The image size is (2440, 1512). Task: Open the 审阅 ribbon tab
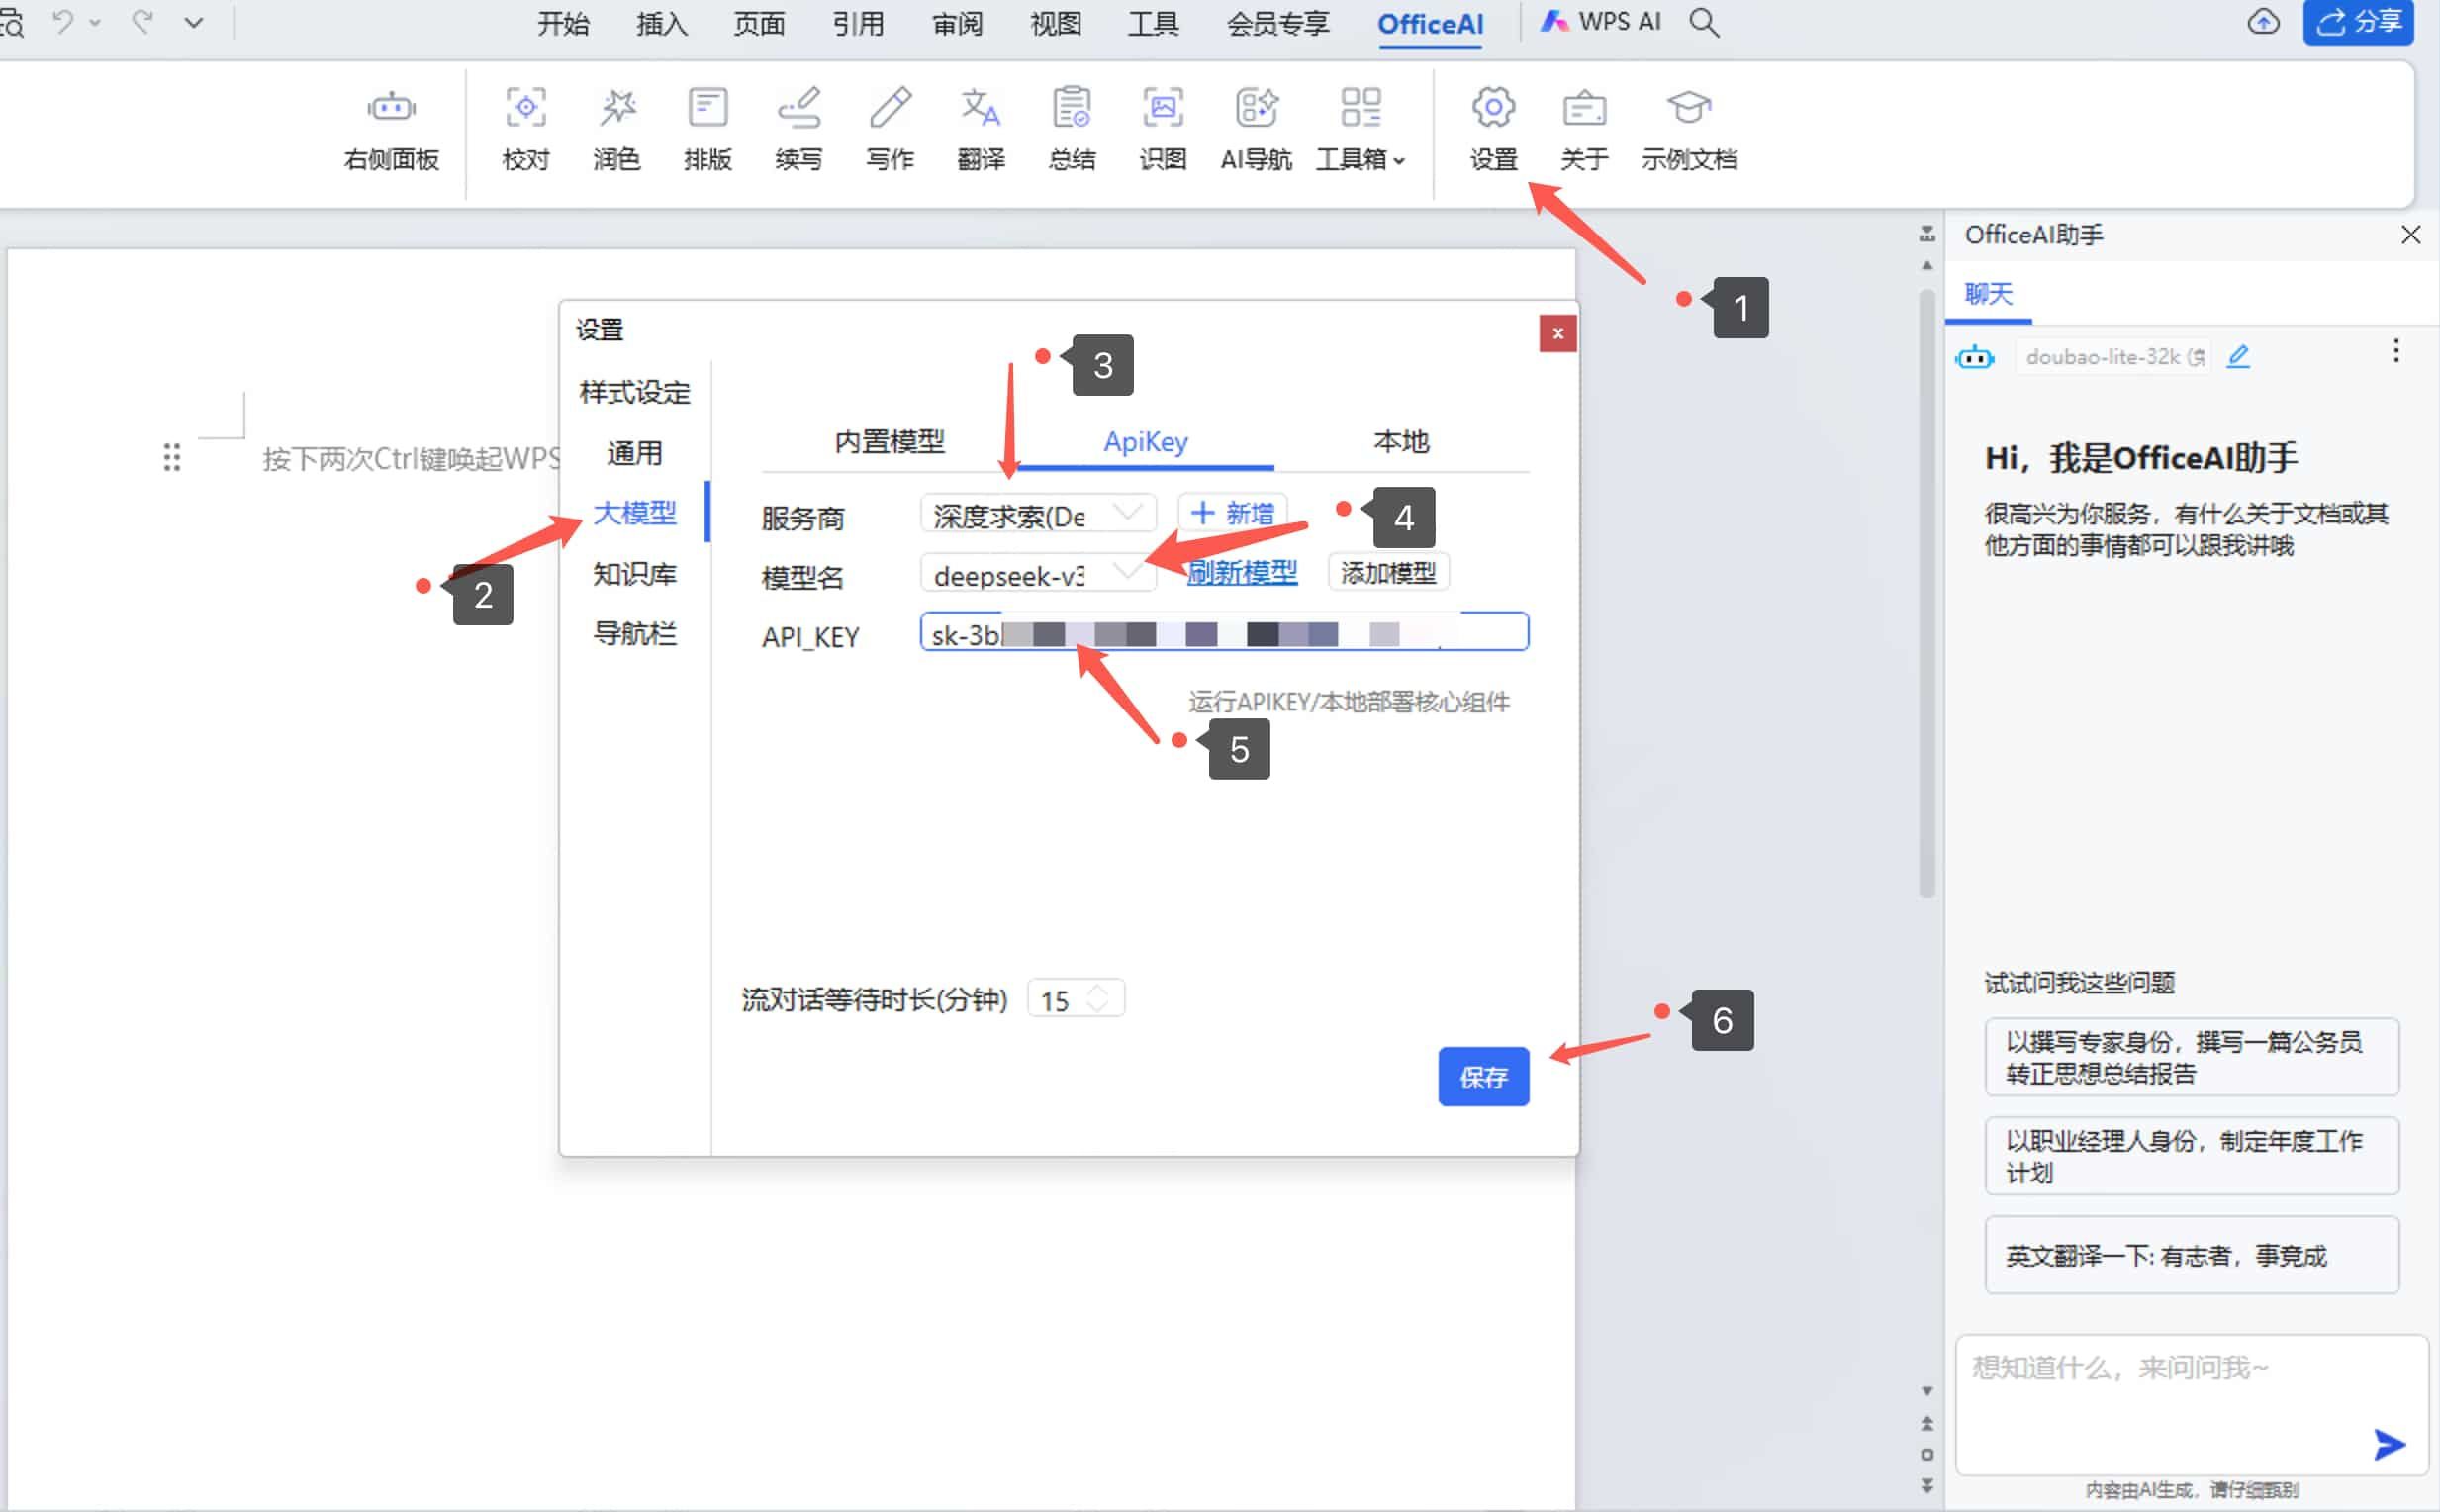tap(955, 22)
